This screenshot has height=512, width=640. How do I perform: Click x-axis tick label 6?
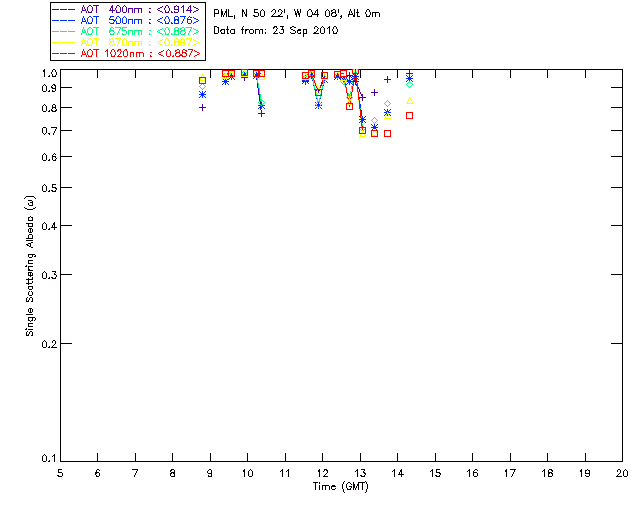[x=98, y=473]
